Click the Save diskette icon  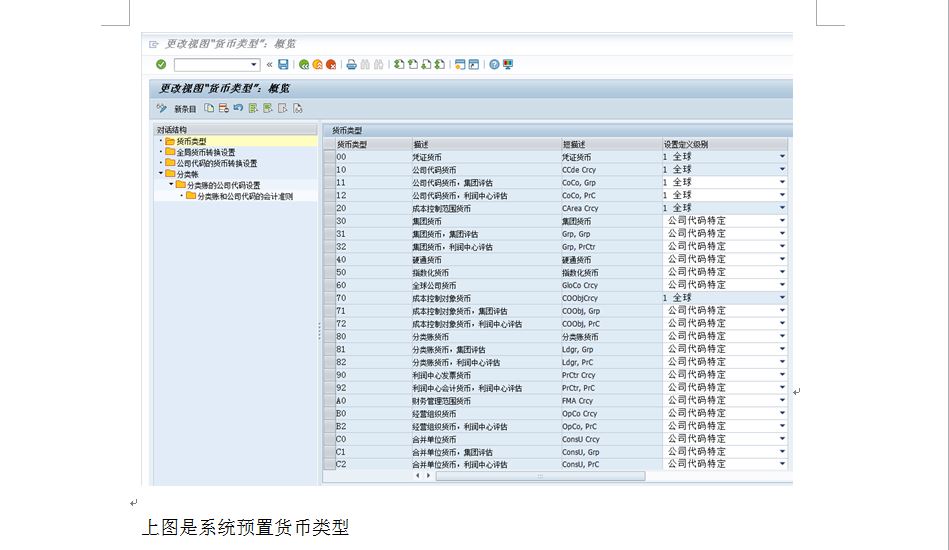(x=283, y=64)
